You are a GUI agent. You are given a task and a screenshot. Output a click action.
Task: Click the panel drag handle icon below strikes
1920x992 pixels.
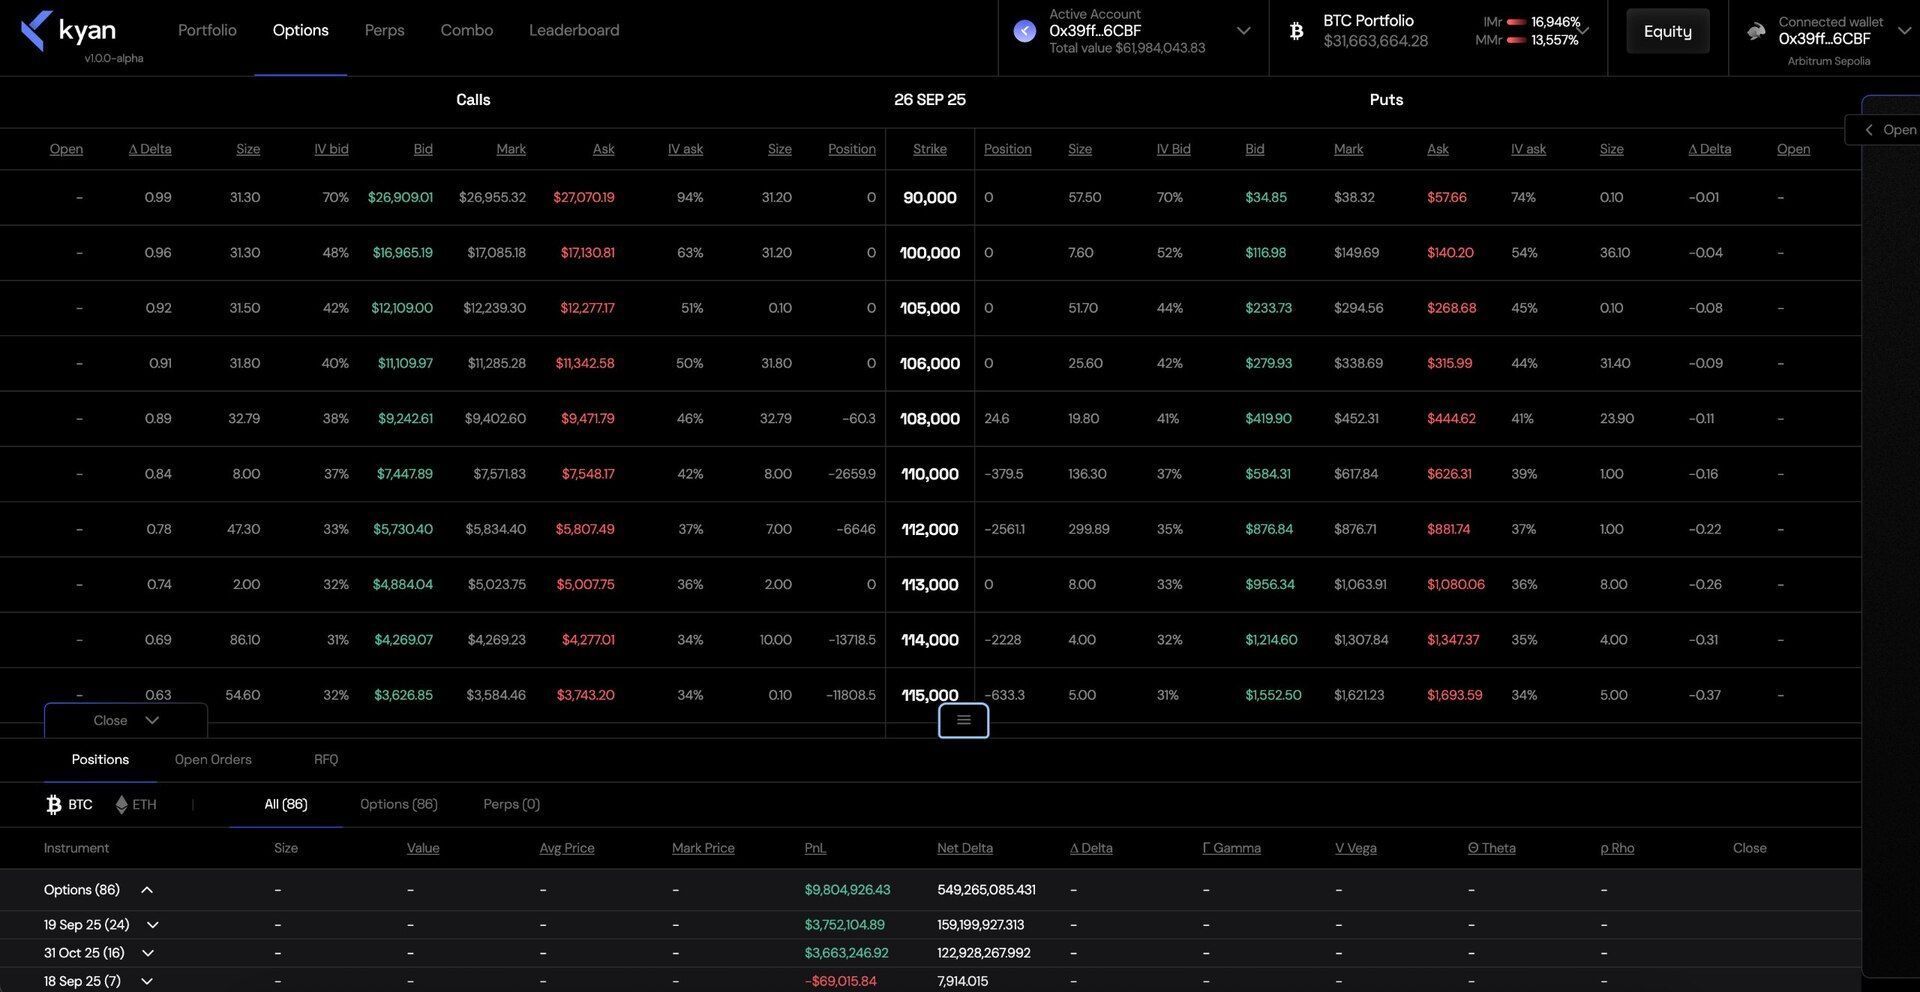point(964,720)
